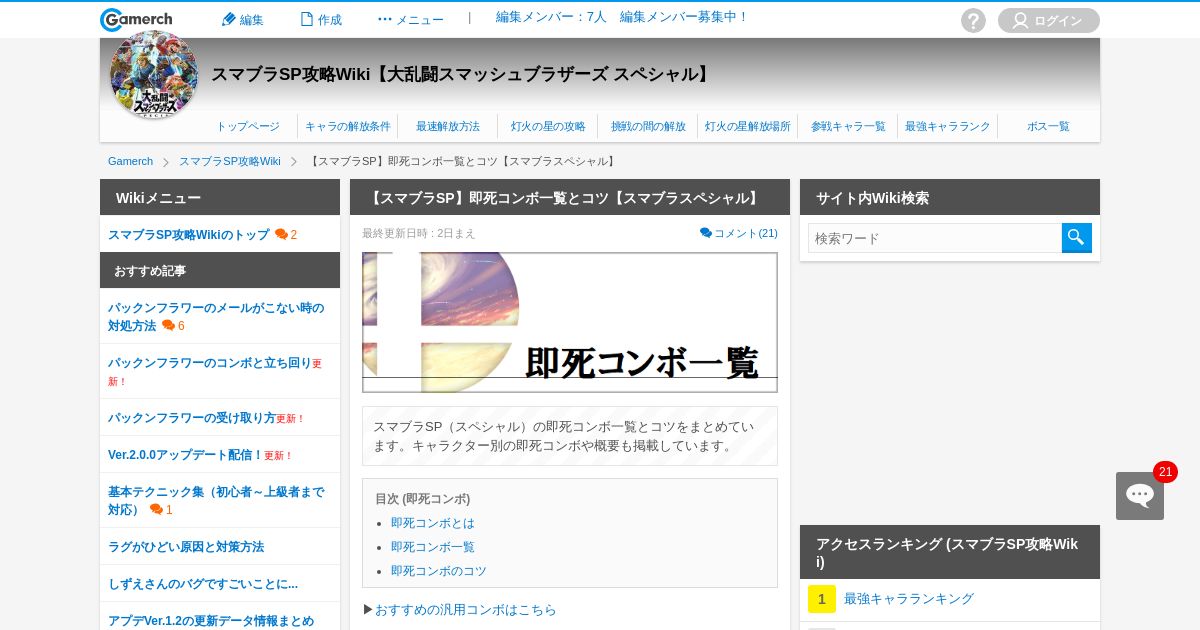
Task: Click the アクセスランキング panel header
Action: pos(950,552)
